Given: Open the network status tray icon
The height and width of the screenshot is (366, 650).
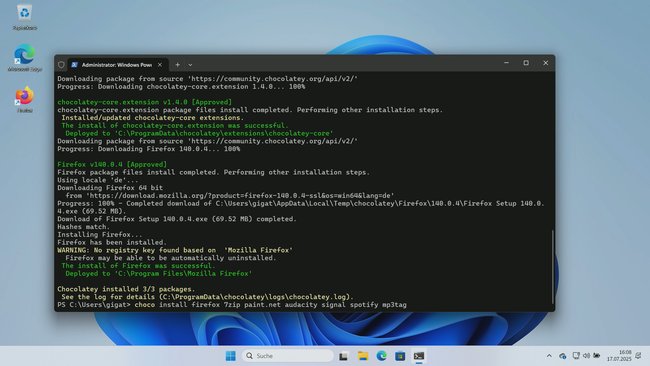Looking at the screenshot, I should 576,356.
